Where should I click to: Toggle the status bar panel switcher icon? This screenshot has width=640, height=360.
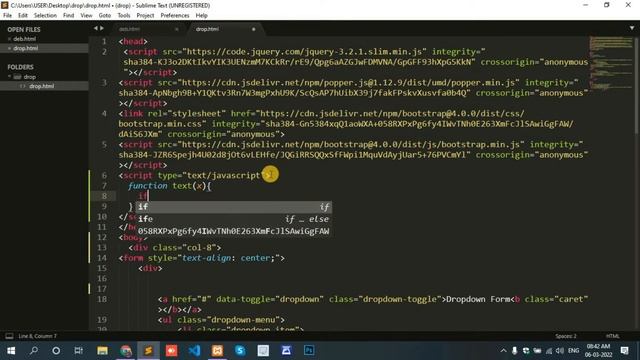[x=9, y=336]
